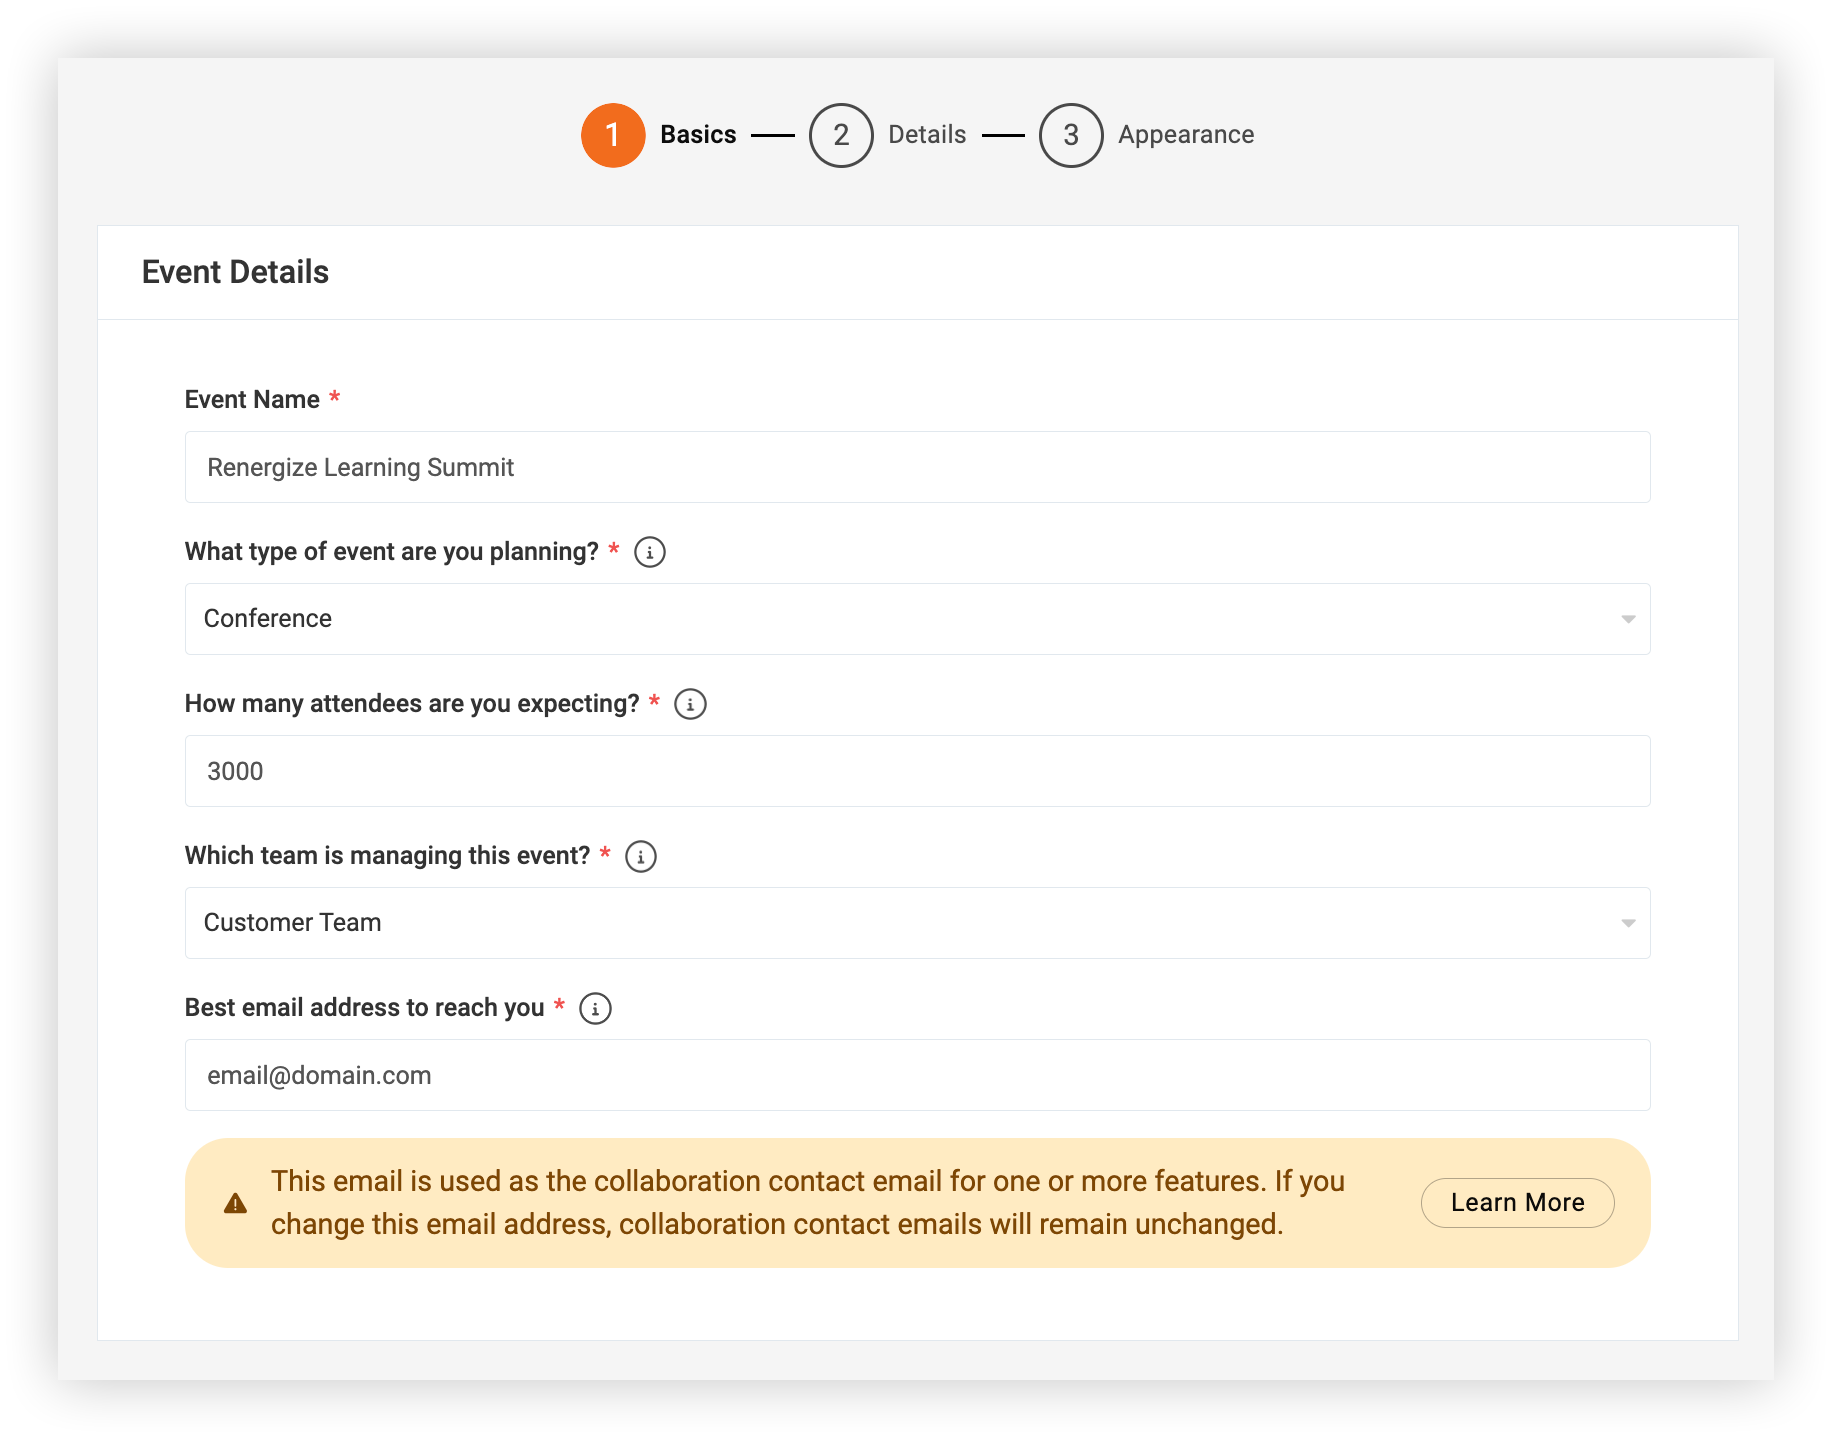Image resolution: width=1832 pixels, height=1438 pixels.
Task: Click info icon next to attendees question
Action: [x=690, y=704]
